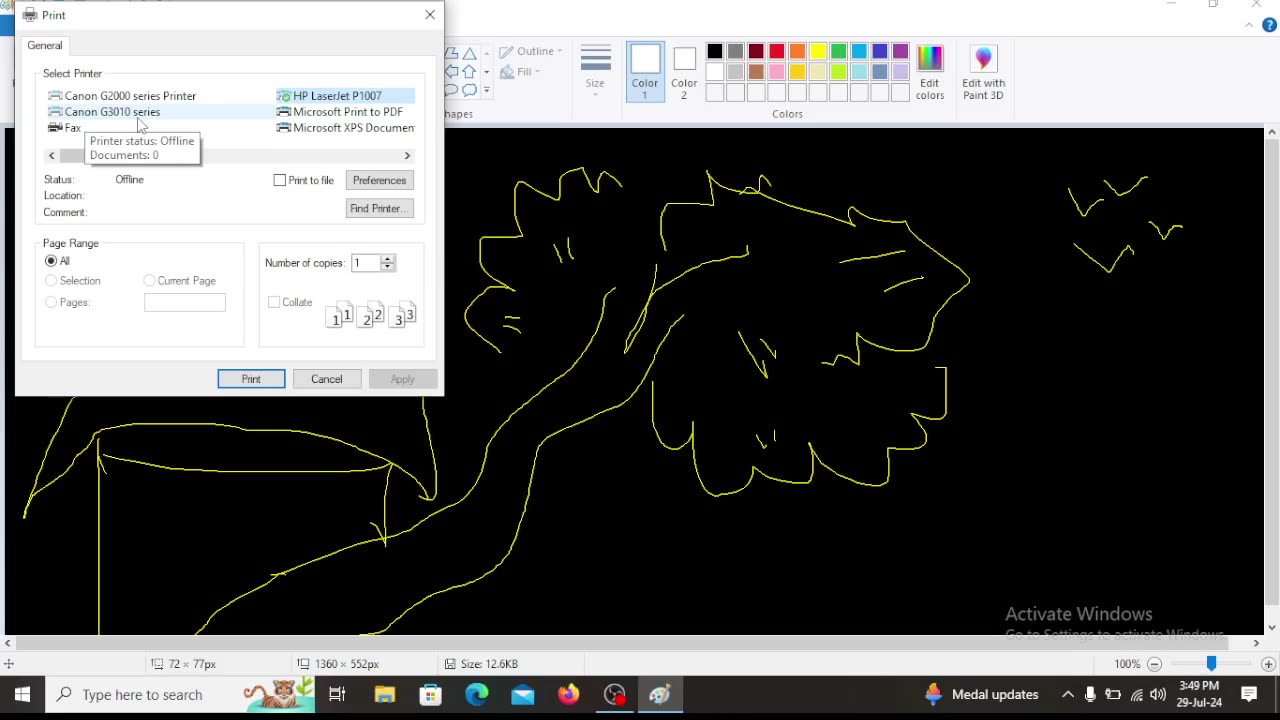Switch to the General tab
Image resolution: width=1280 pixels, height=720 pixels.
45,45
